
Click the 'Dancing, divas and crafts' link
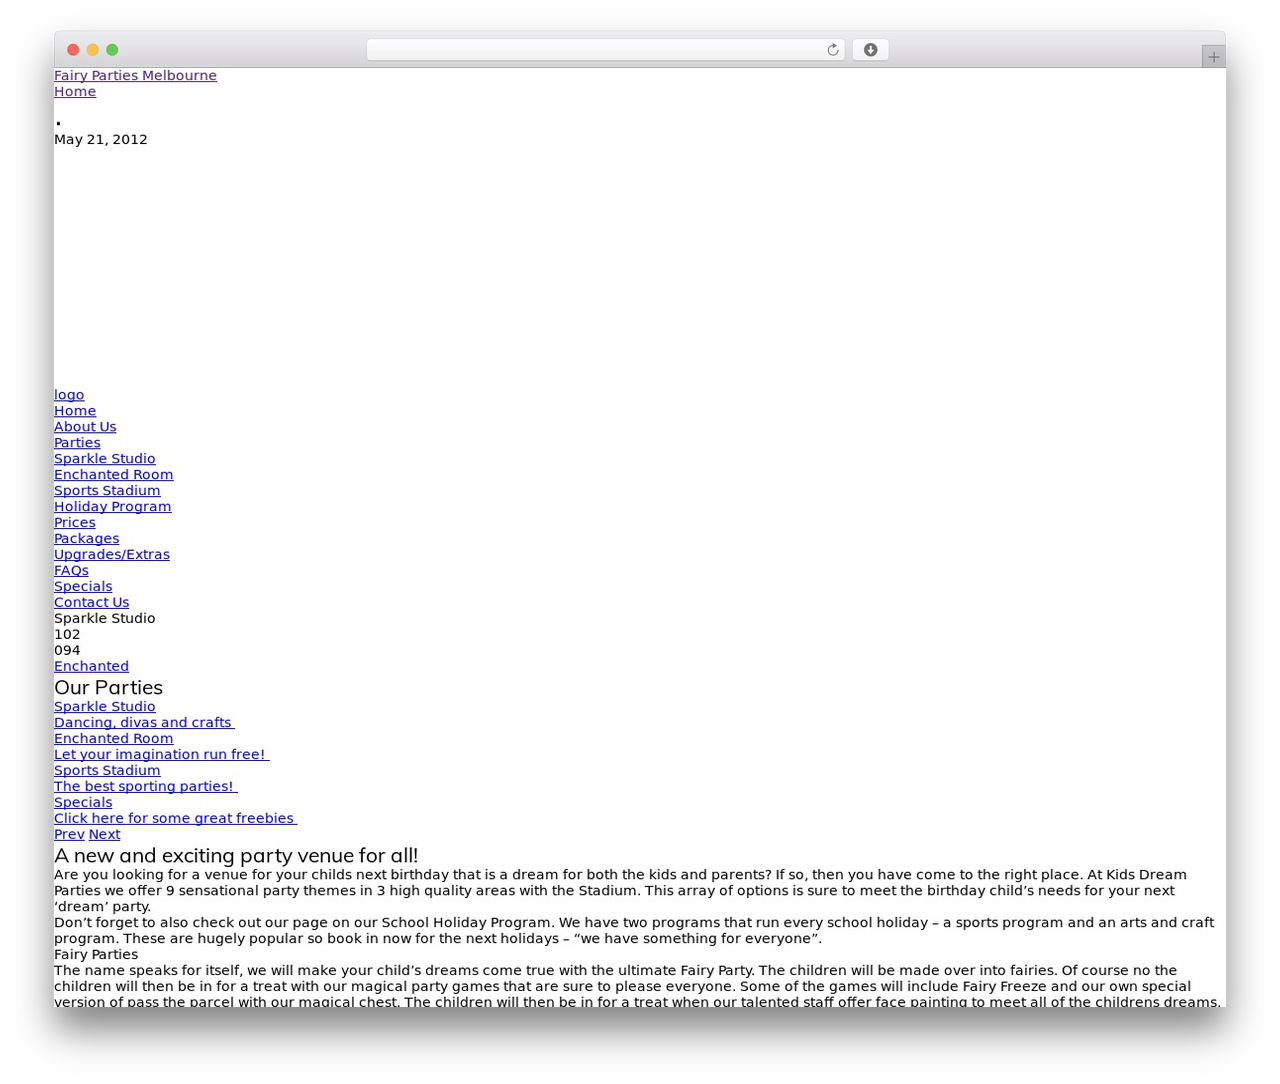pyautogui.click(x=144, y=723)
